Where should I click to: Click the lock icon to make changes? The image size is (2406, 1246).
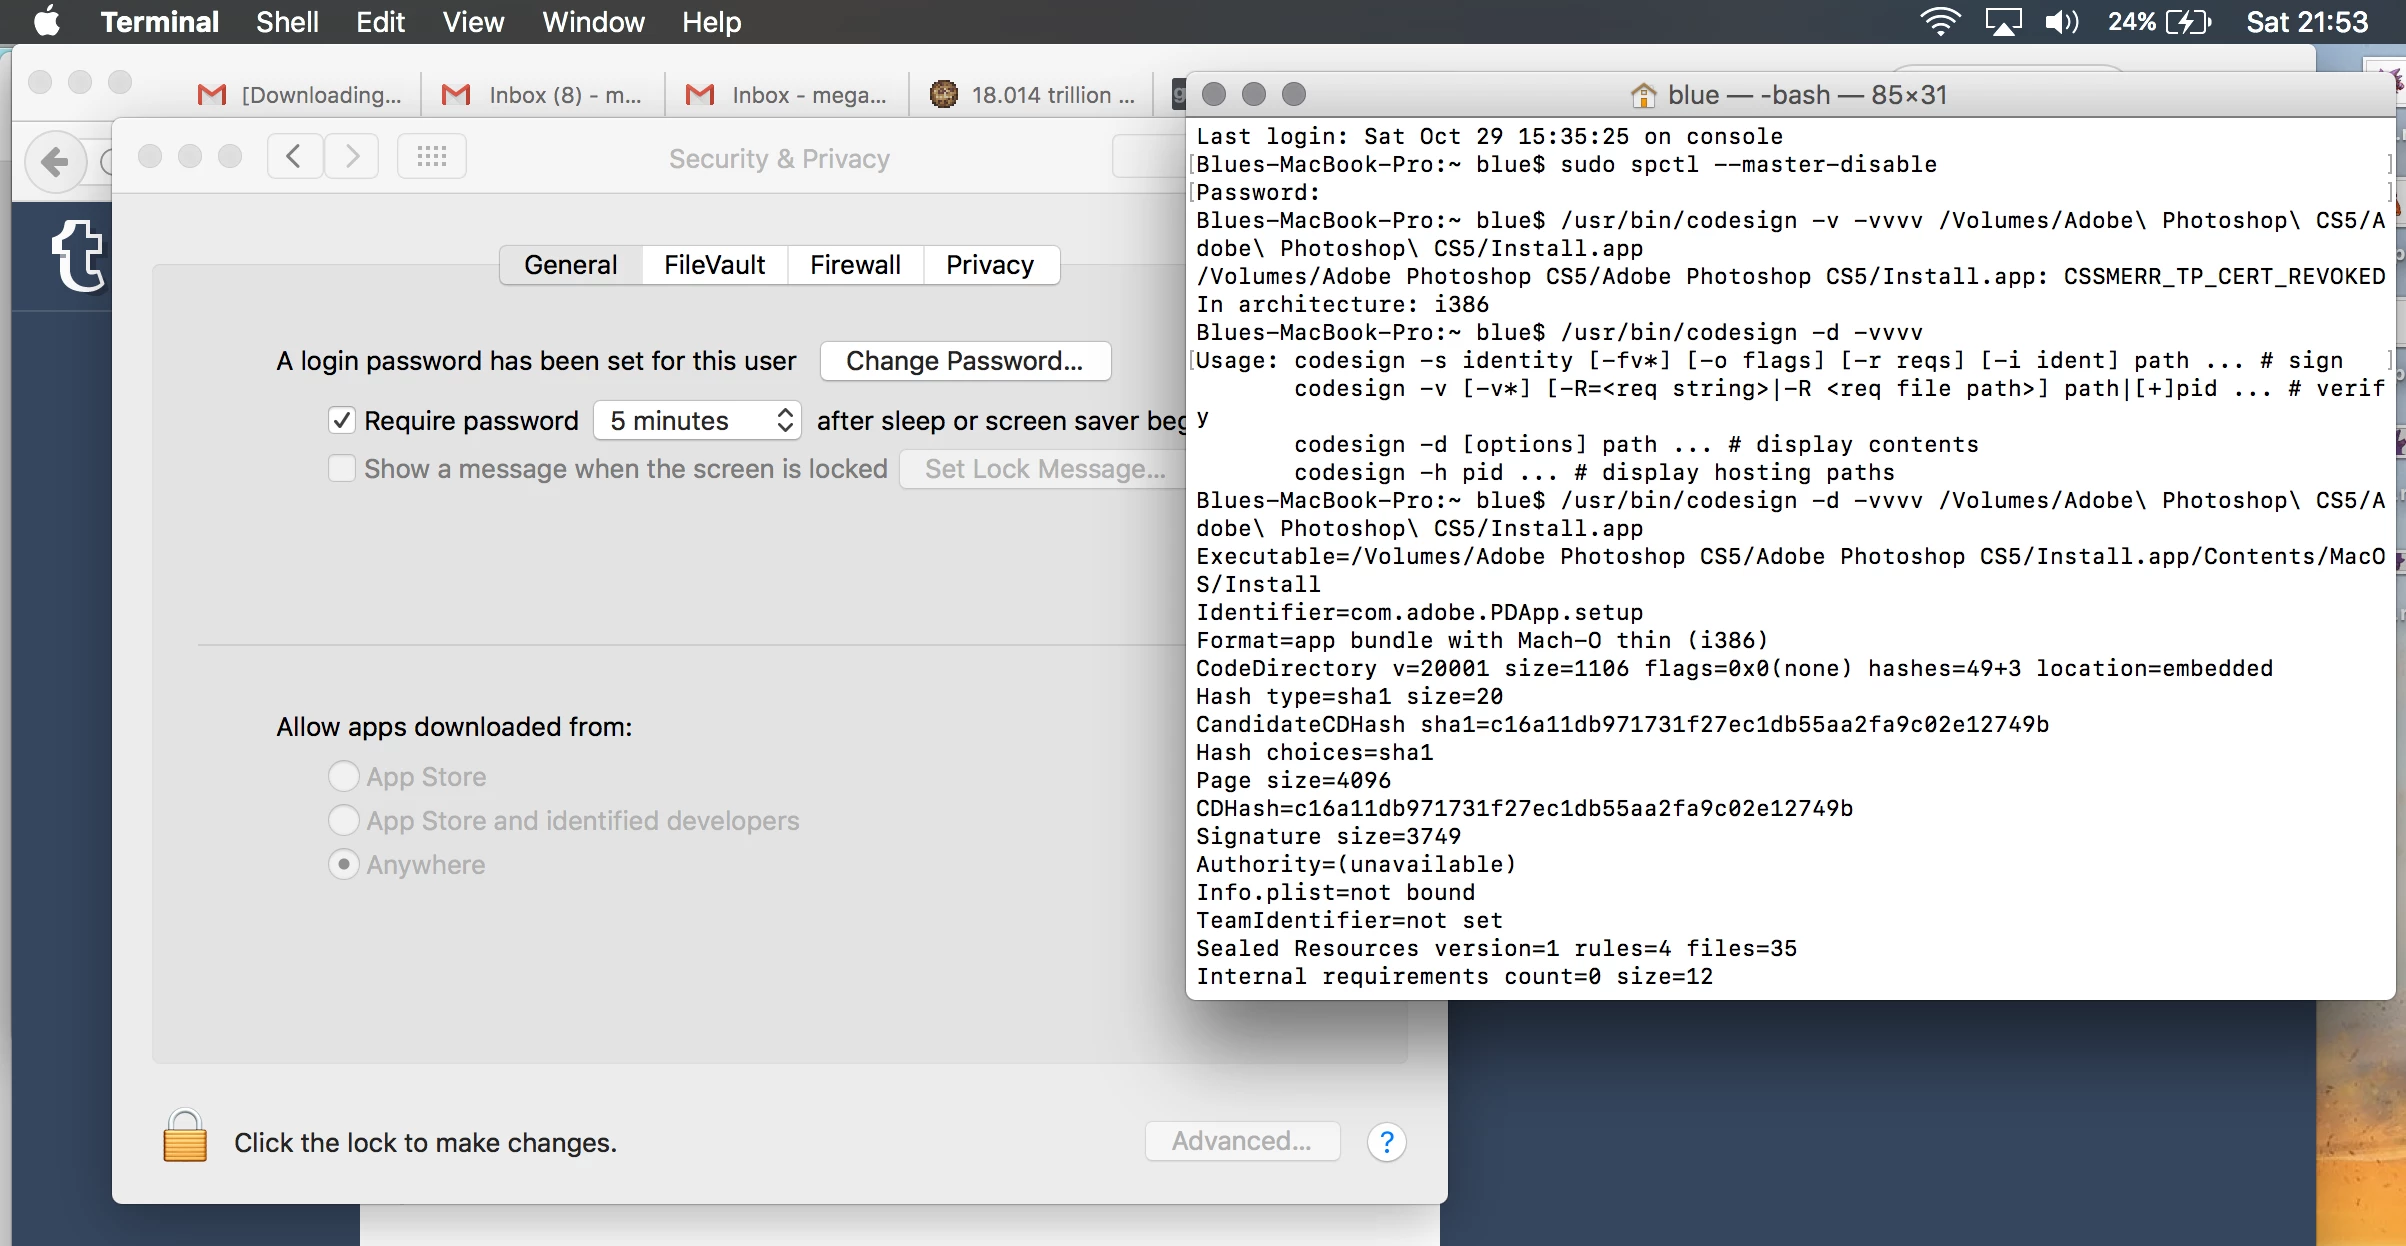pos(185,1138)
